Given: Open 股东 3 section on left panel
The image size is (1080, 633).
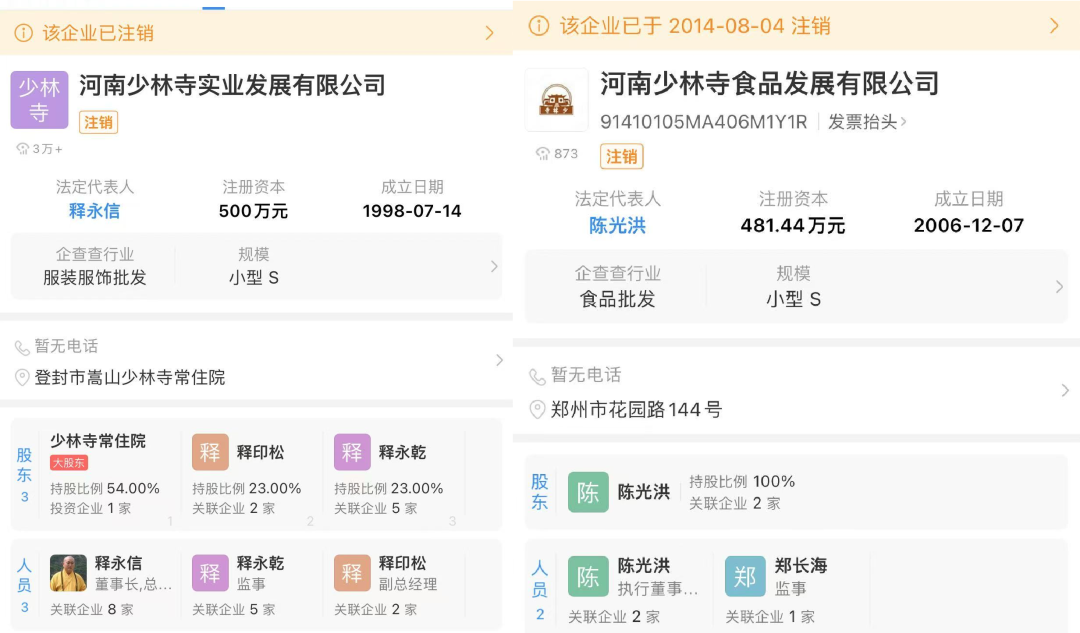Looking at the screenshot, I should point(25,475).
